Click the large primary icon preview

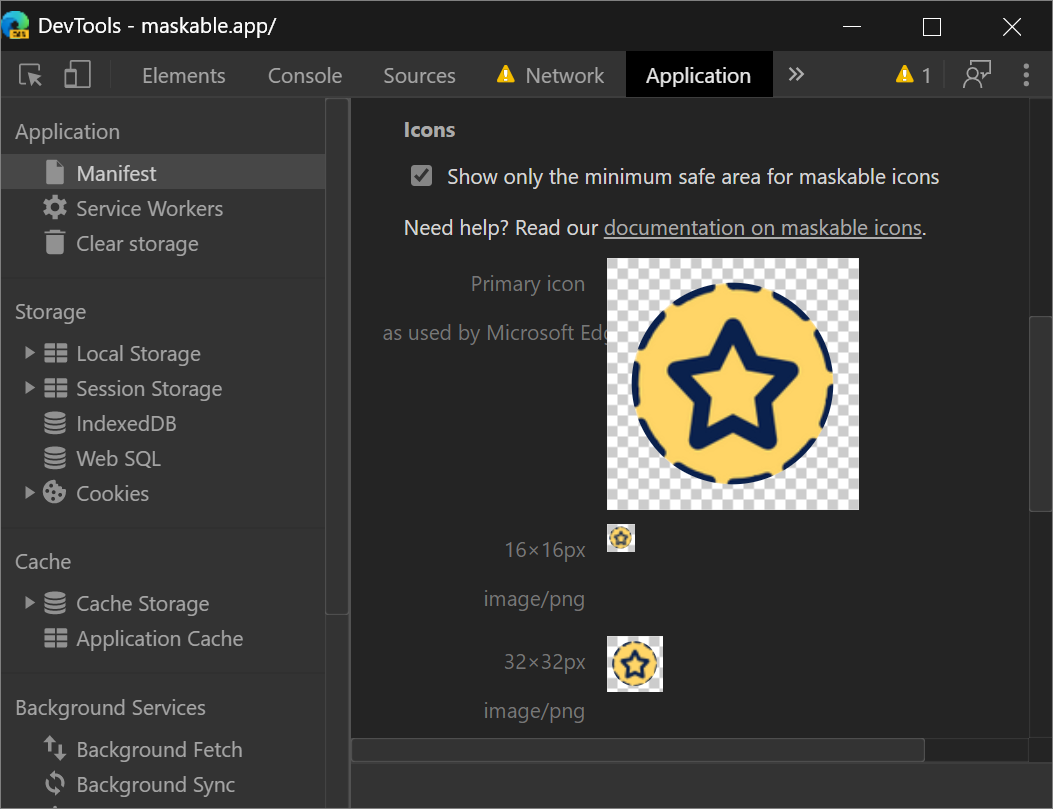coord(733,384)
